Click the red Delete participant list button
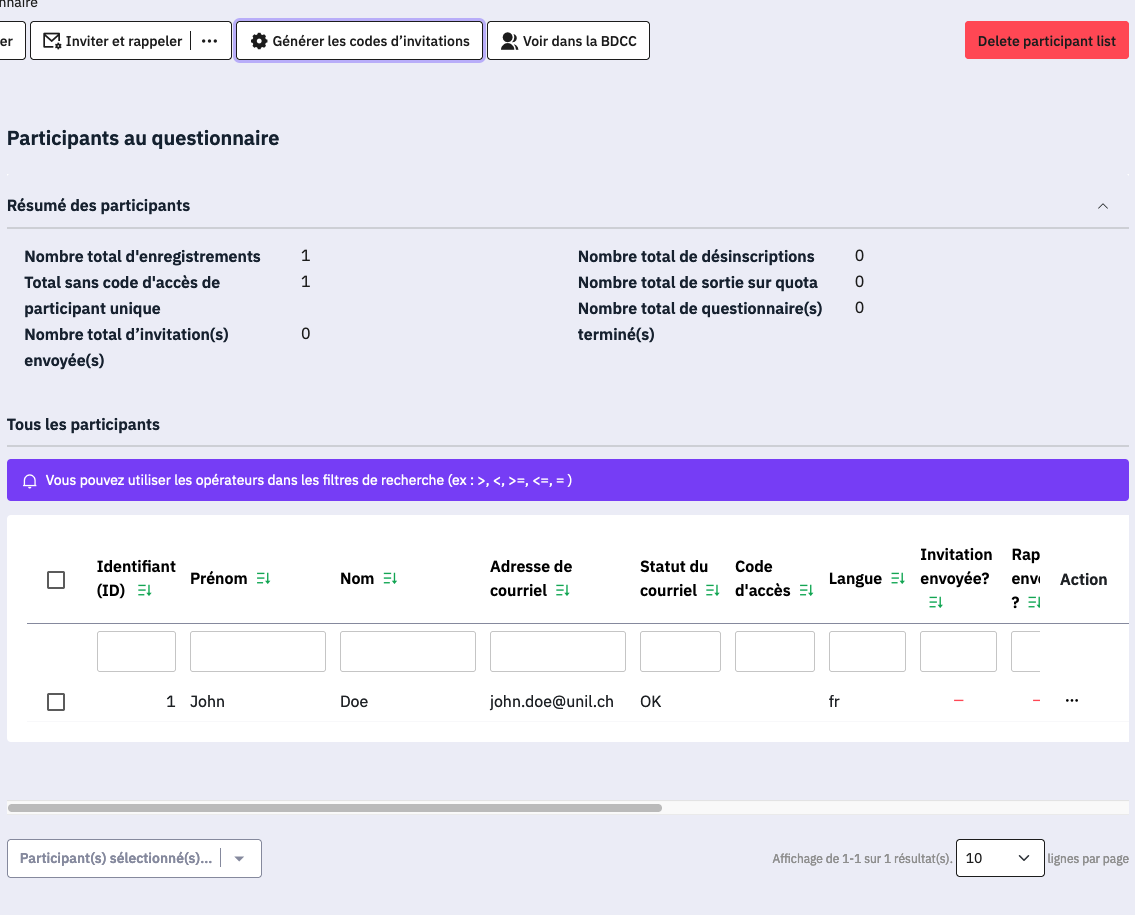Viewport: 1135px width, 915px height. point(1046,41)
